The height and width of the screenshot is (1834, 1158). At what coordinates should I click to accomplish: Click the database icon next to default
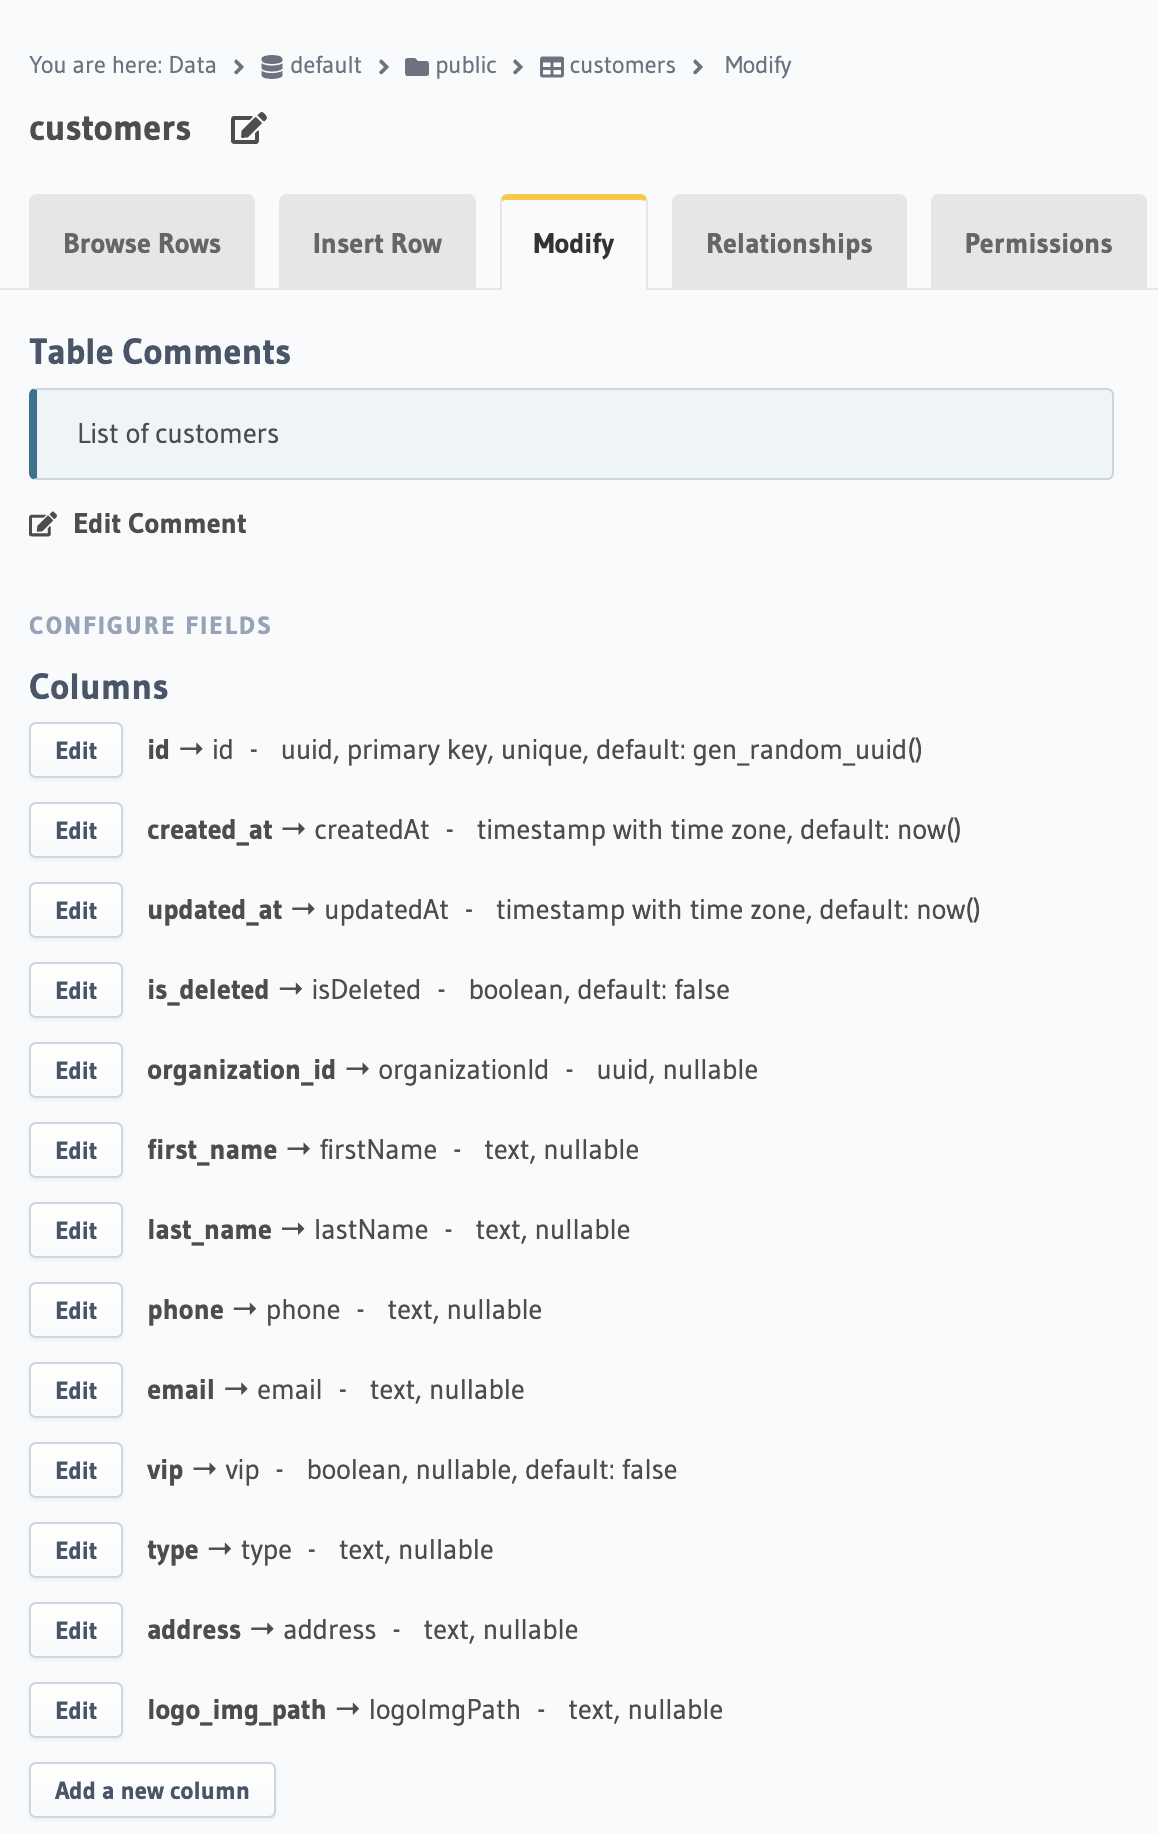[271, 66]
